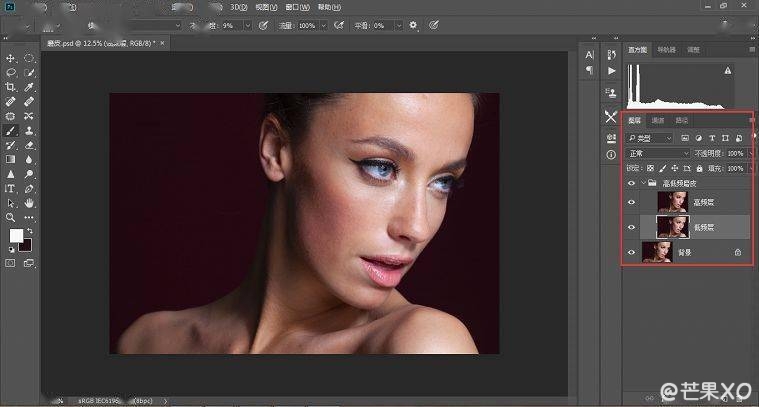The height and width of the screenshot is (407, 759).
Task: Open the layer filter 类型 dropdown
Action: pyautogui.click(x=650, y=138)
